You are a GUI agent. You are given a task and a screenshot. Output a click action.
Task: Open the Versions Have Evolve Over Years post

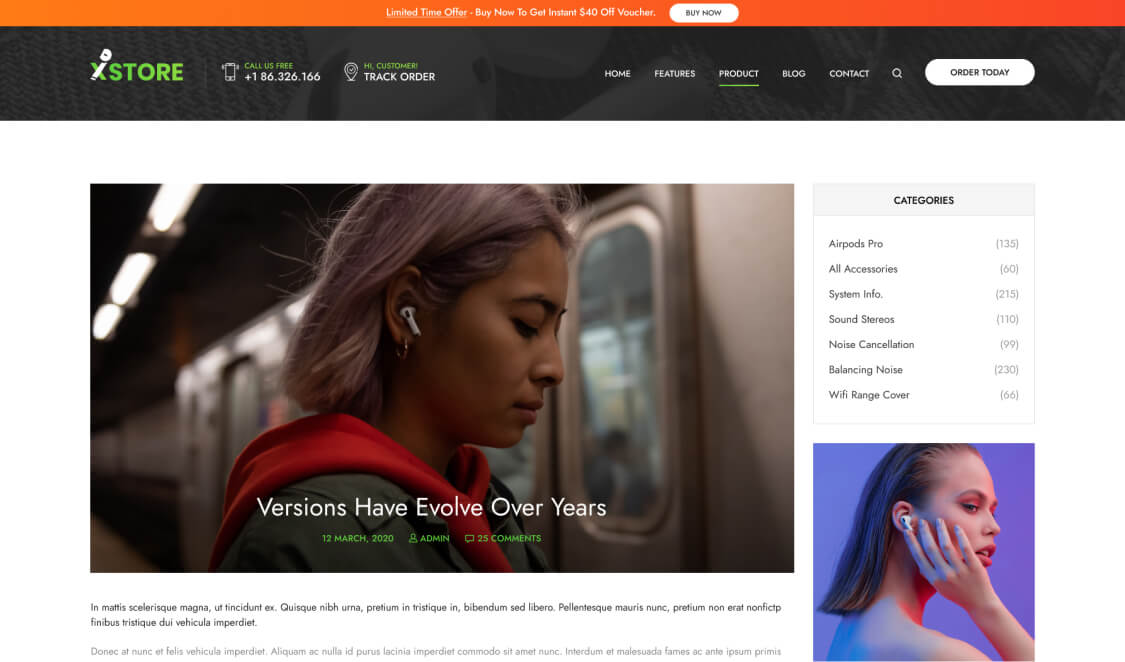point(431,507)
